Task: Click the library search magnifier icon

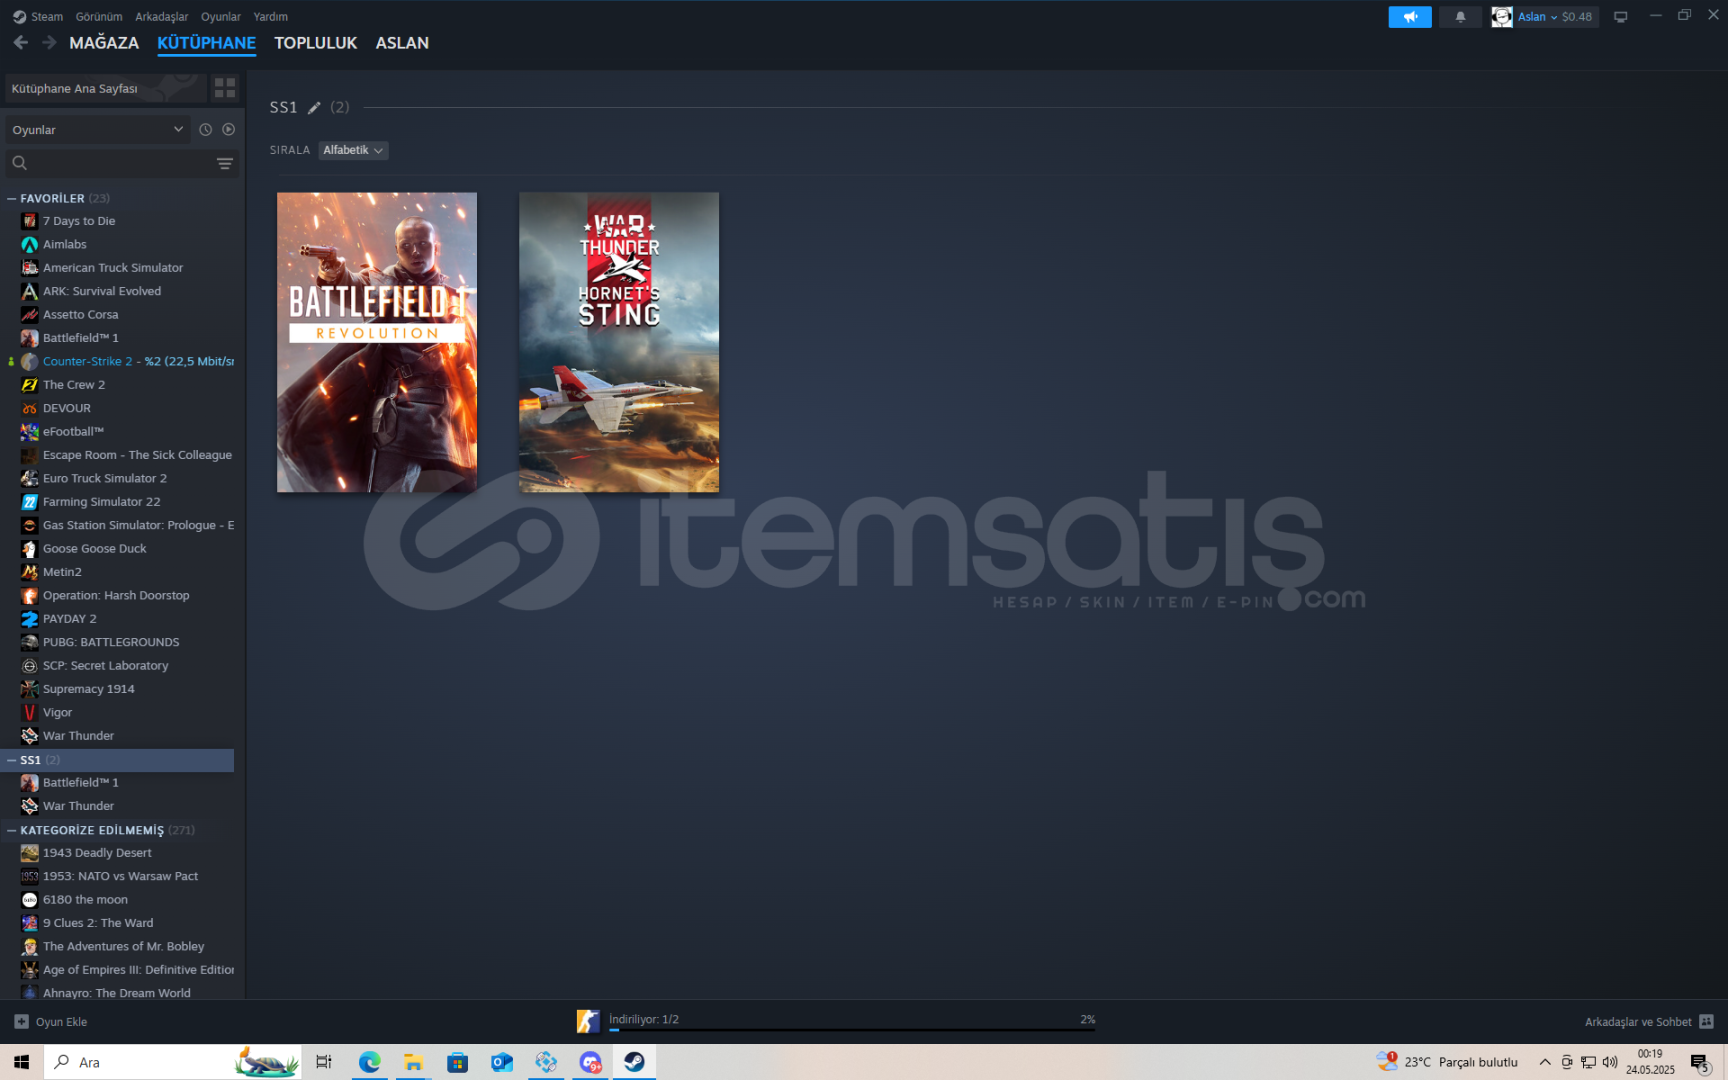Action: 19,163
